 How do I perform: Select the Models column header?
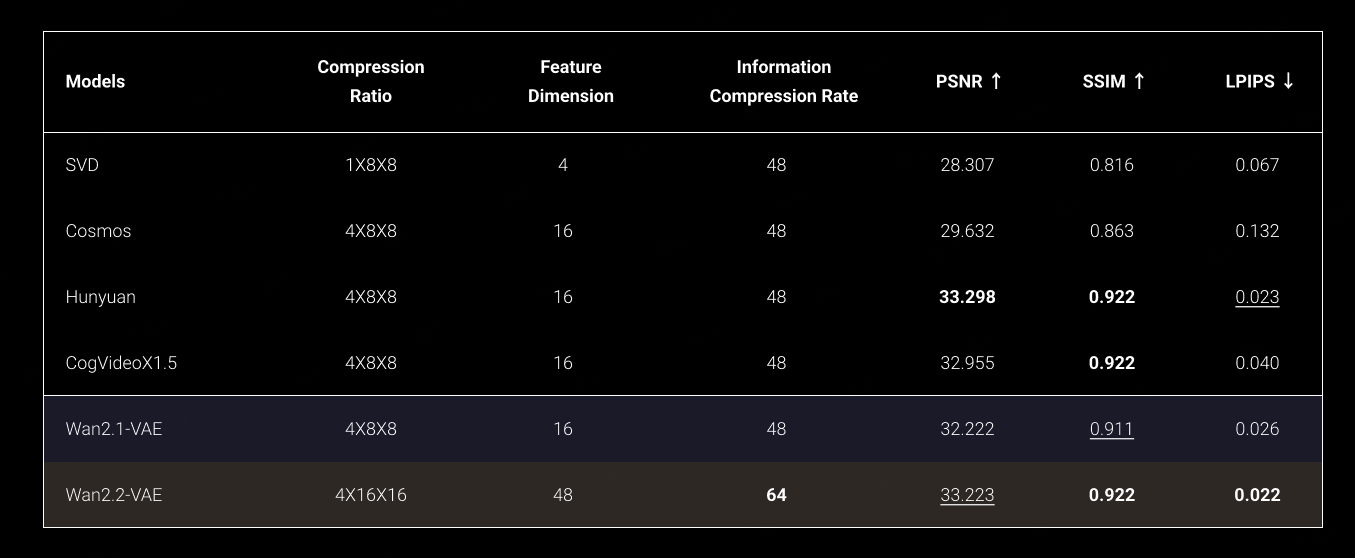pyautogui.click(x=95, y=81)
